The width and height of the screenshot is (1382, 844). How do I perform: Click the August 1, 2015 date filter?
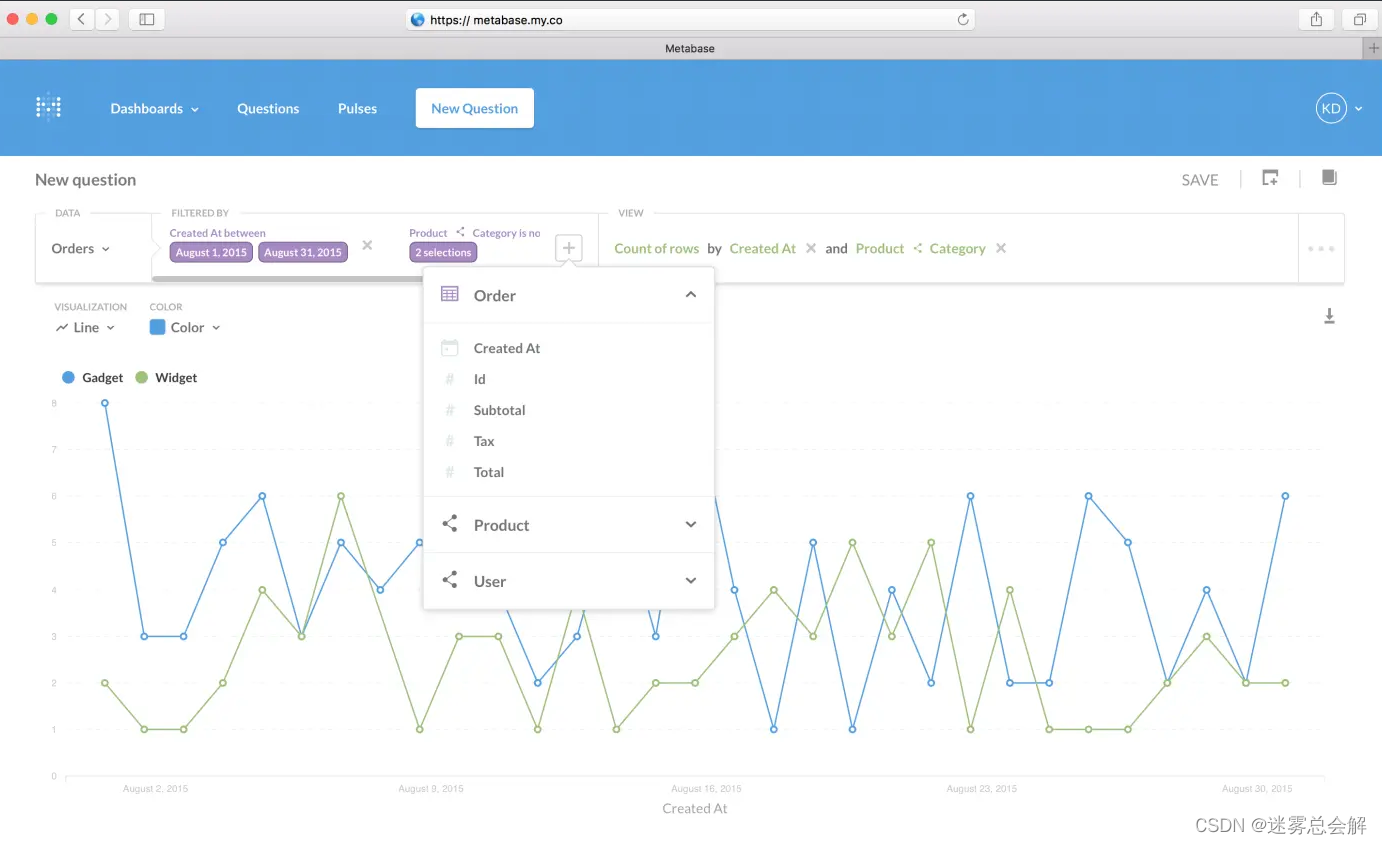point(211,252)
